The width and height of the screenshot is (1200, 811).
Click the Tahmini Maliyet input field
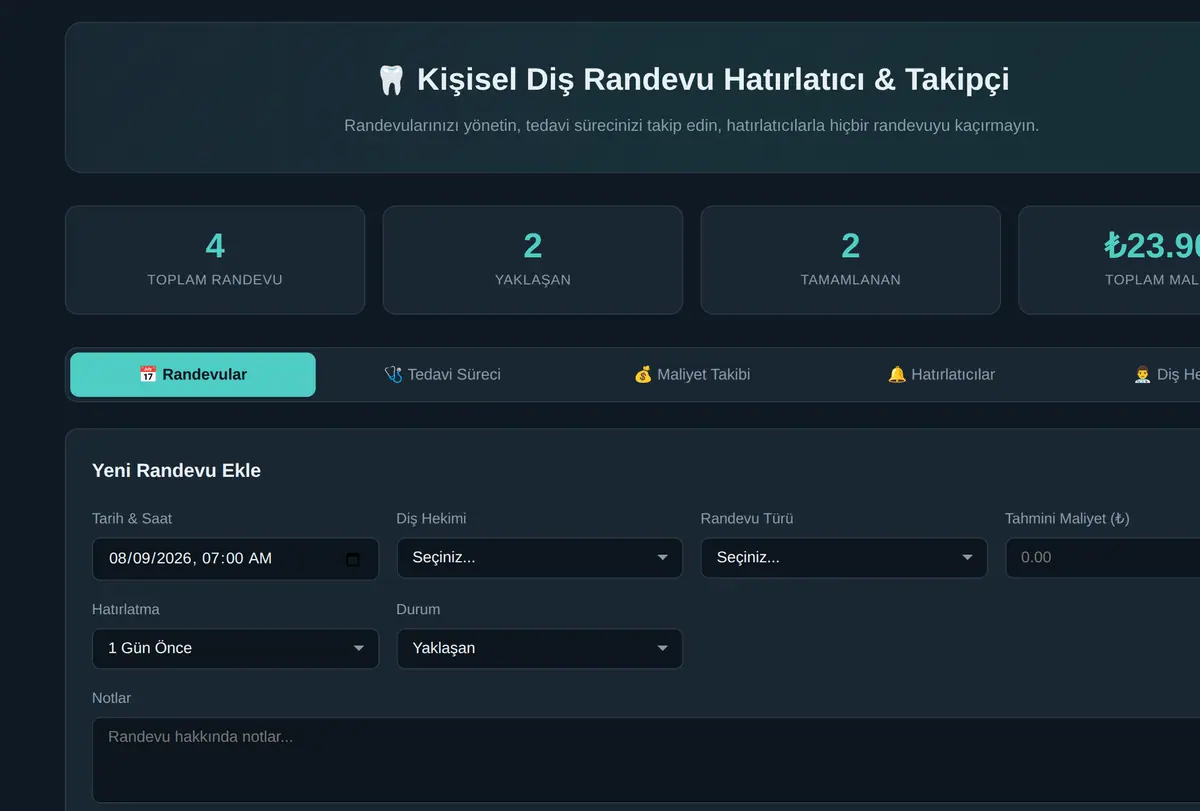pos(1102,558)
